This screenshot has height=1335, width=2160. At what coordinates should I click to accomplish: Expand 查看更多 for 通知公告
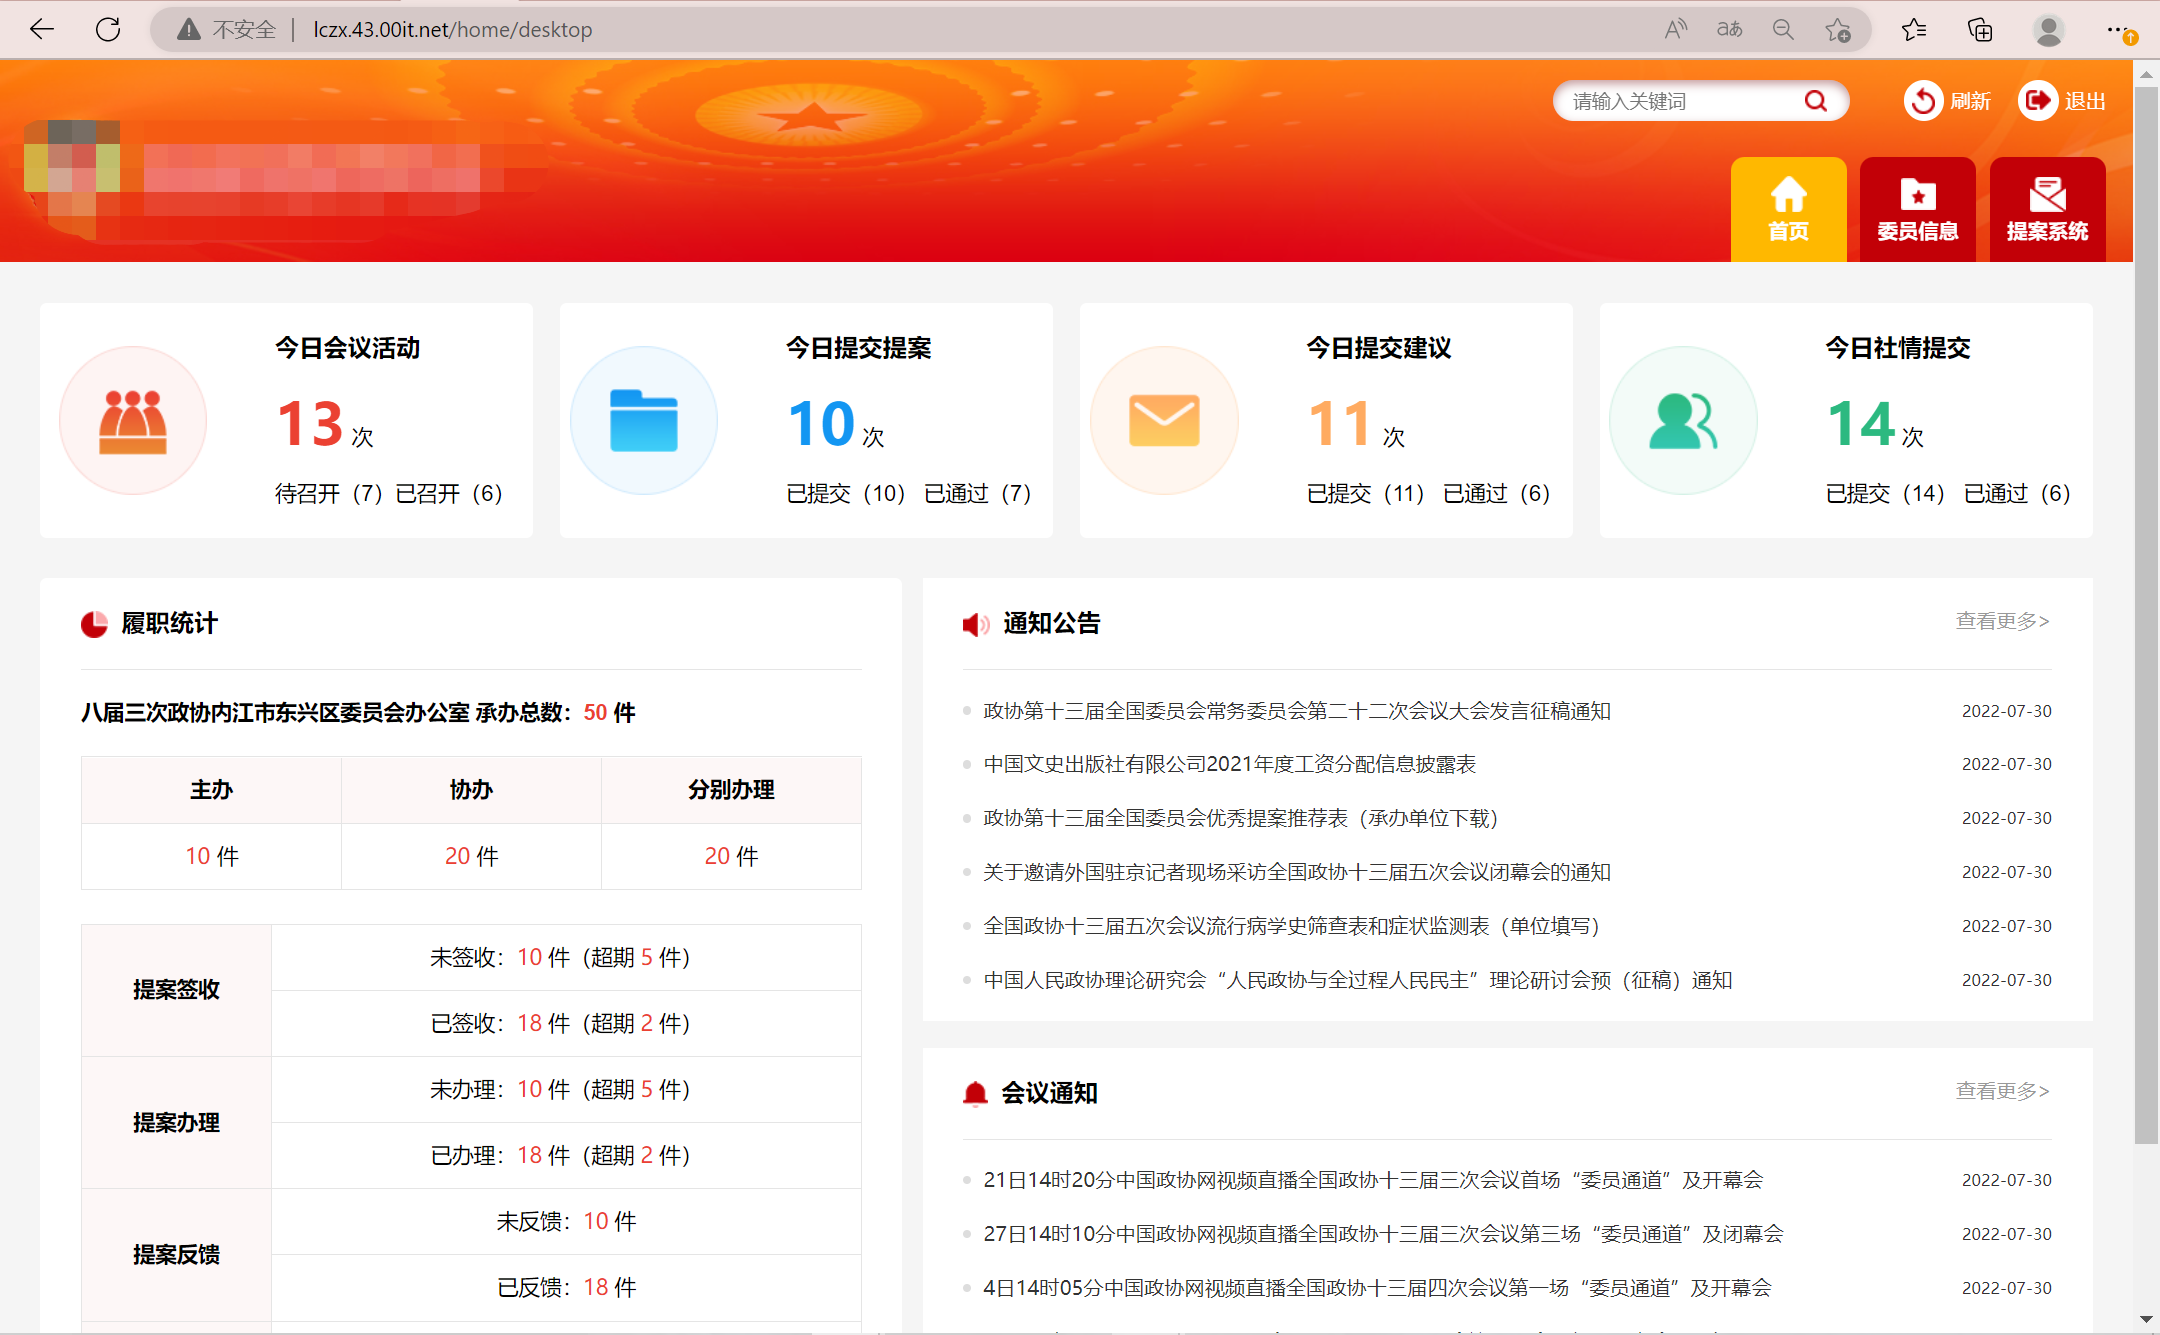pyautogui.click(x=2002, y=621)
